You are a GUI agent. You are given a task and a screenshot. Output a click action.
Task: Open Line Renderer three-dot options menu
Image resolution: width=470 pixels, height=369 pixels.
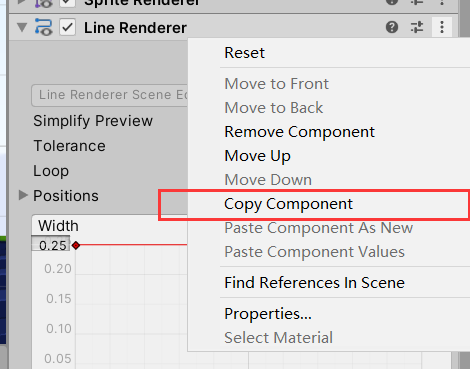tap(442, 27)
